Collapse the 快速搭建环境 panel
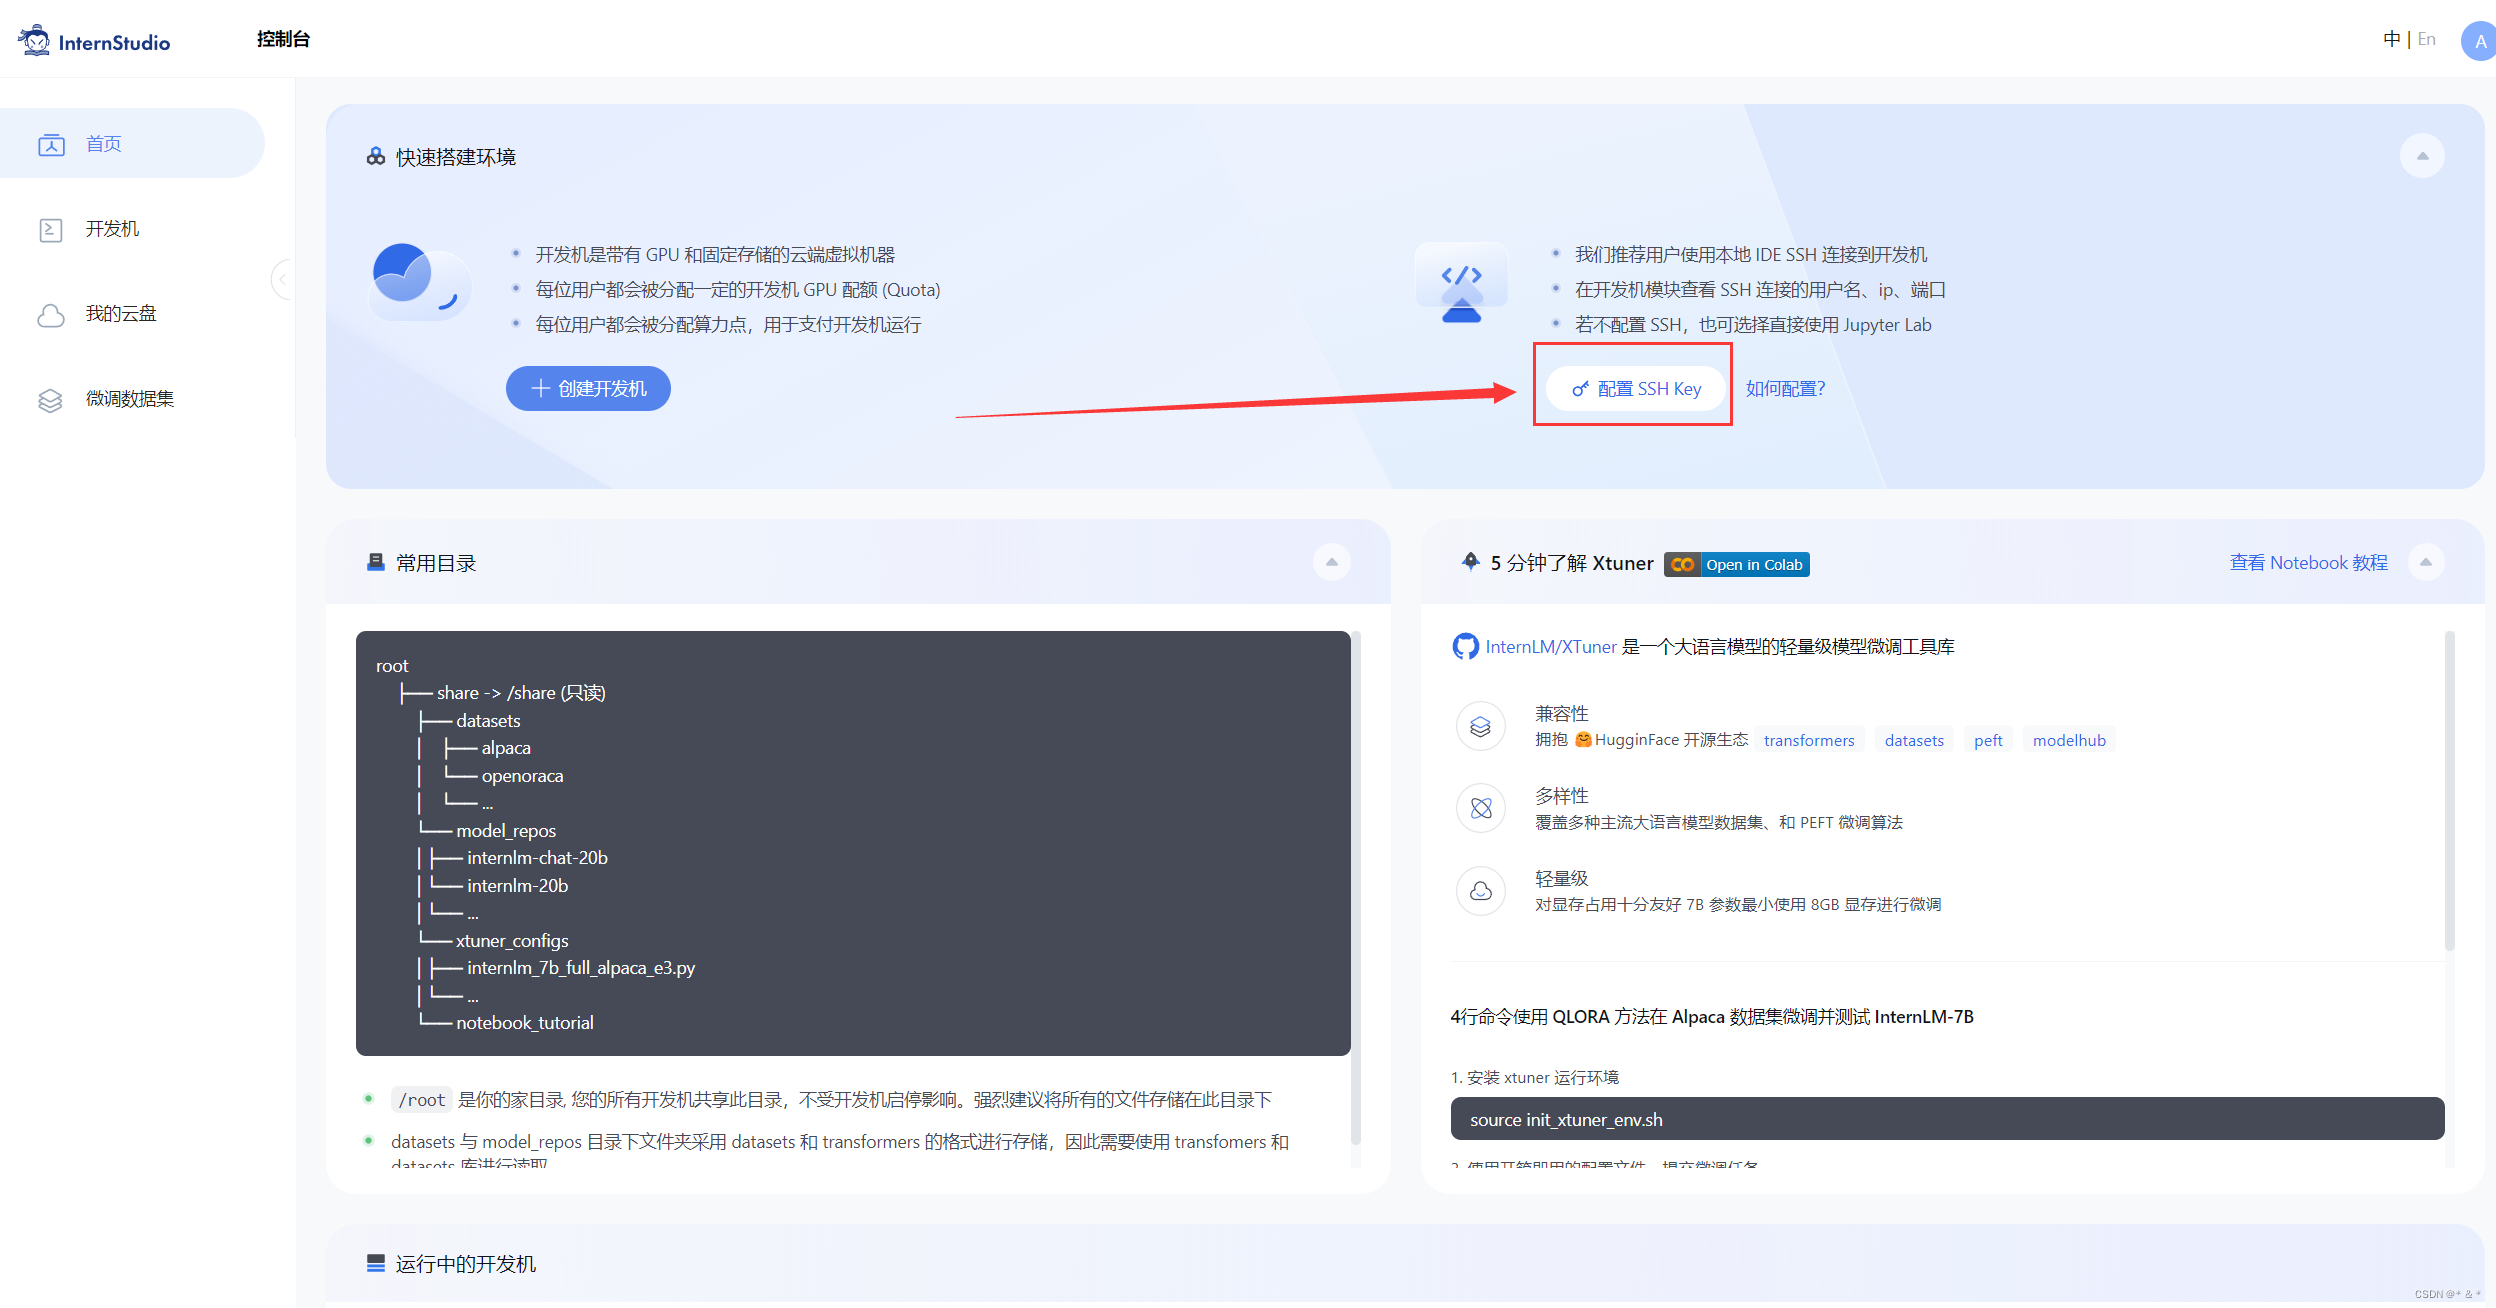 (x=2421, y=155)
